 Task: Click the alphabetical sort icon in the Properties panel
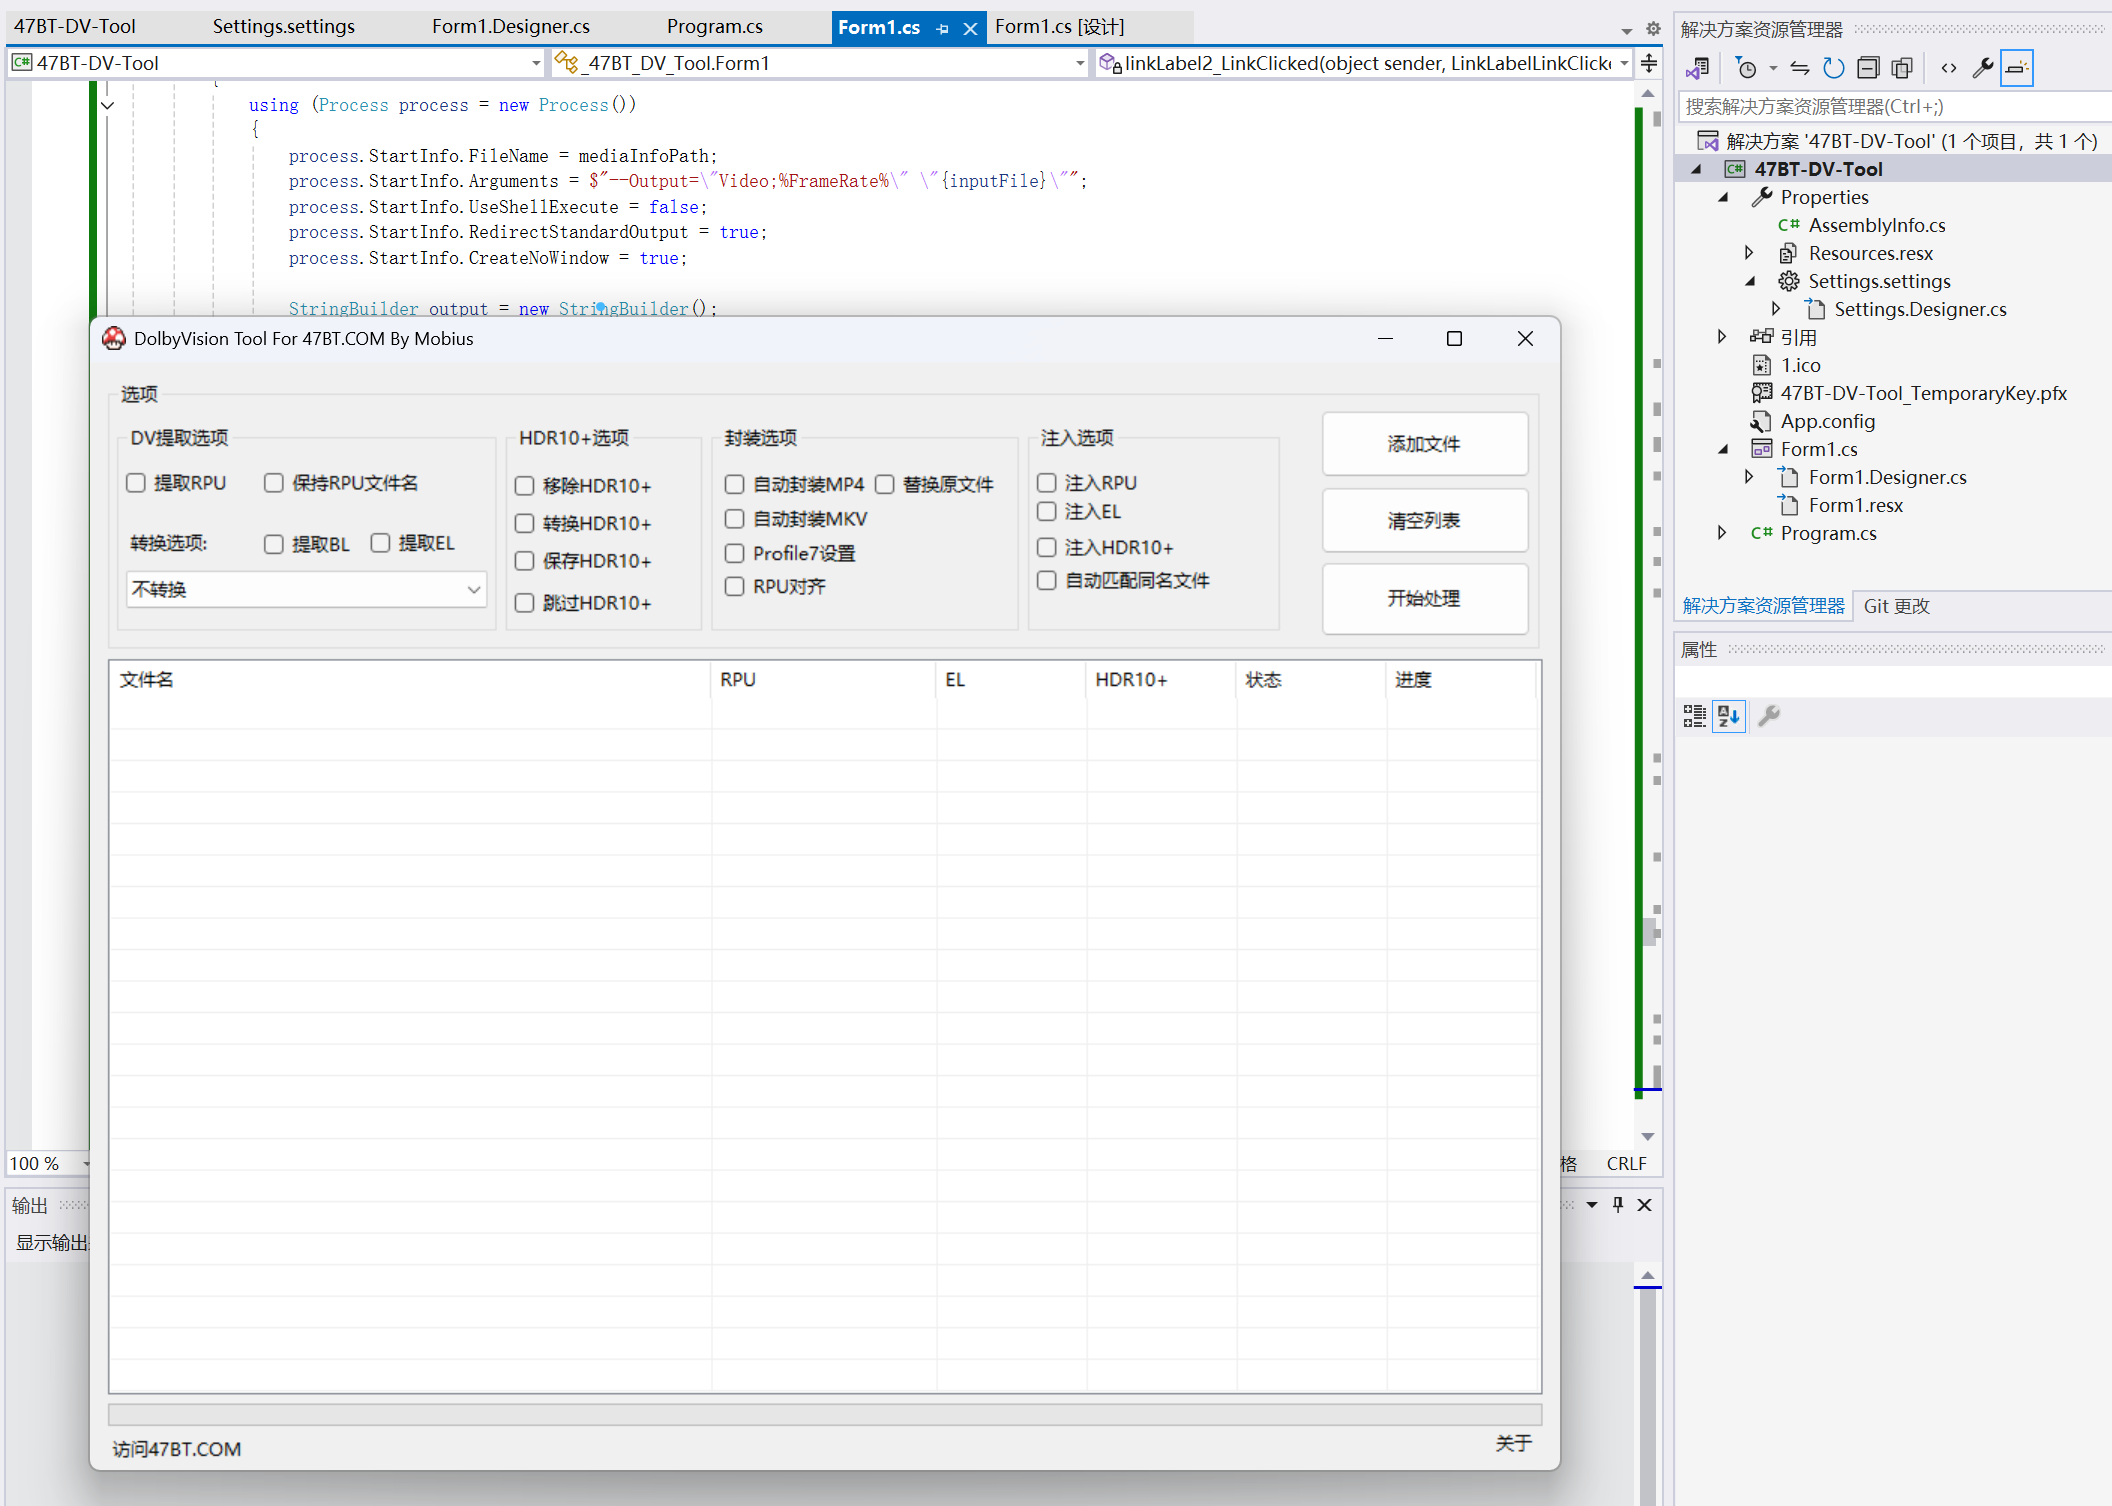(x=1729, y=716)
